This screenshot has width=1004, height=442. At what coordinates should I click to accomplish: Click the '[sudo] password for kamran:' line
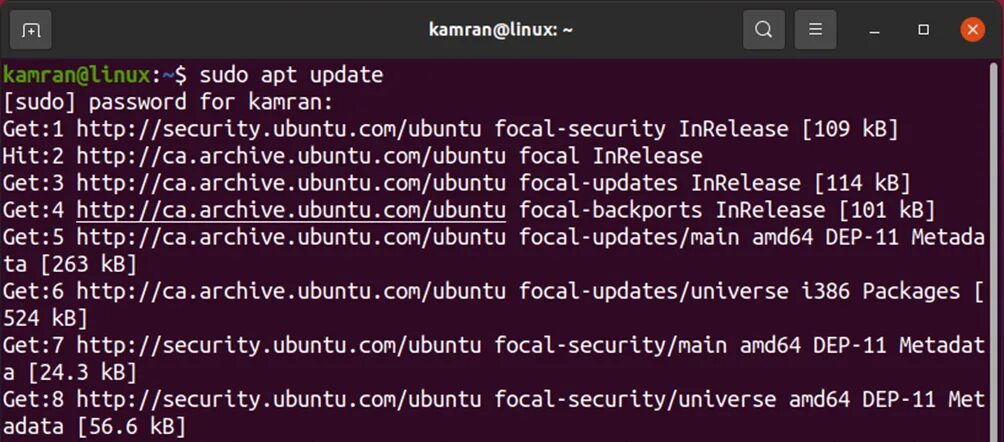tap(167, 102)
